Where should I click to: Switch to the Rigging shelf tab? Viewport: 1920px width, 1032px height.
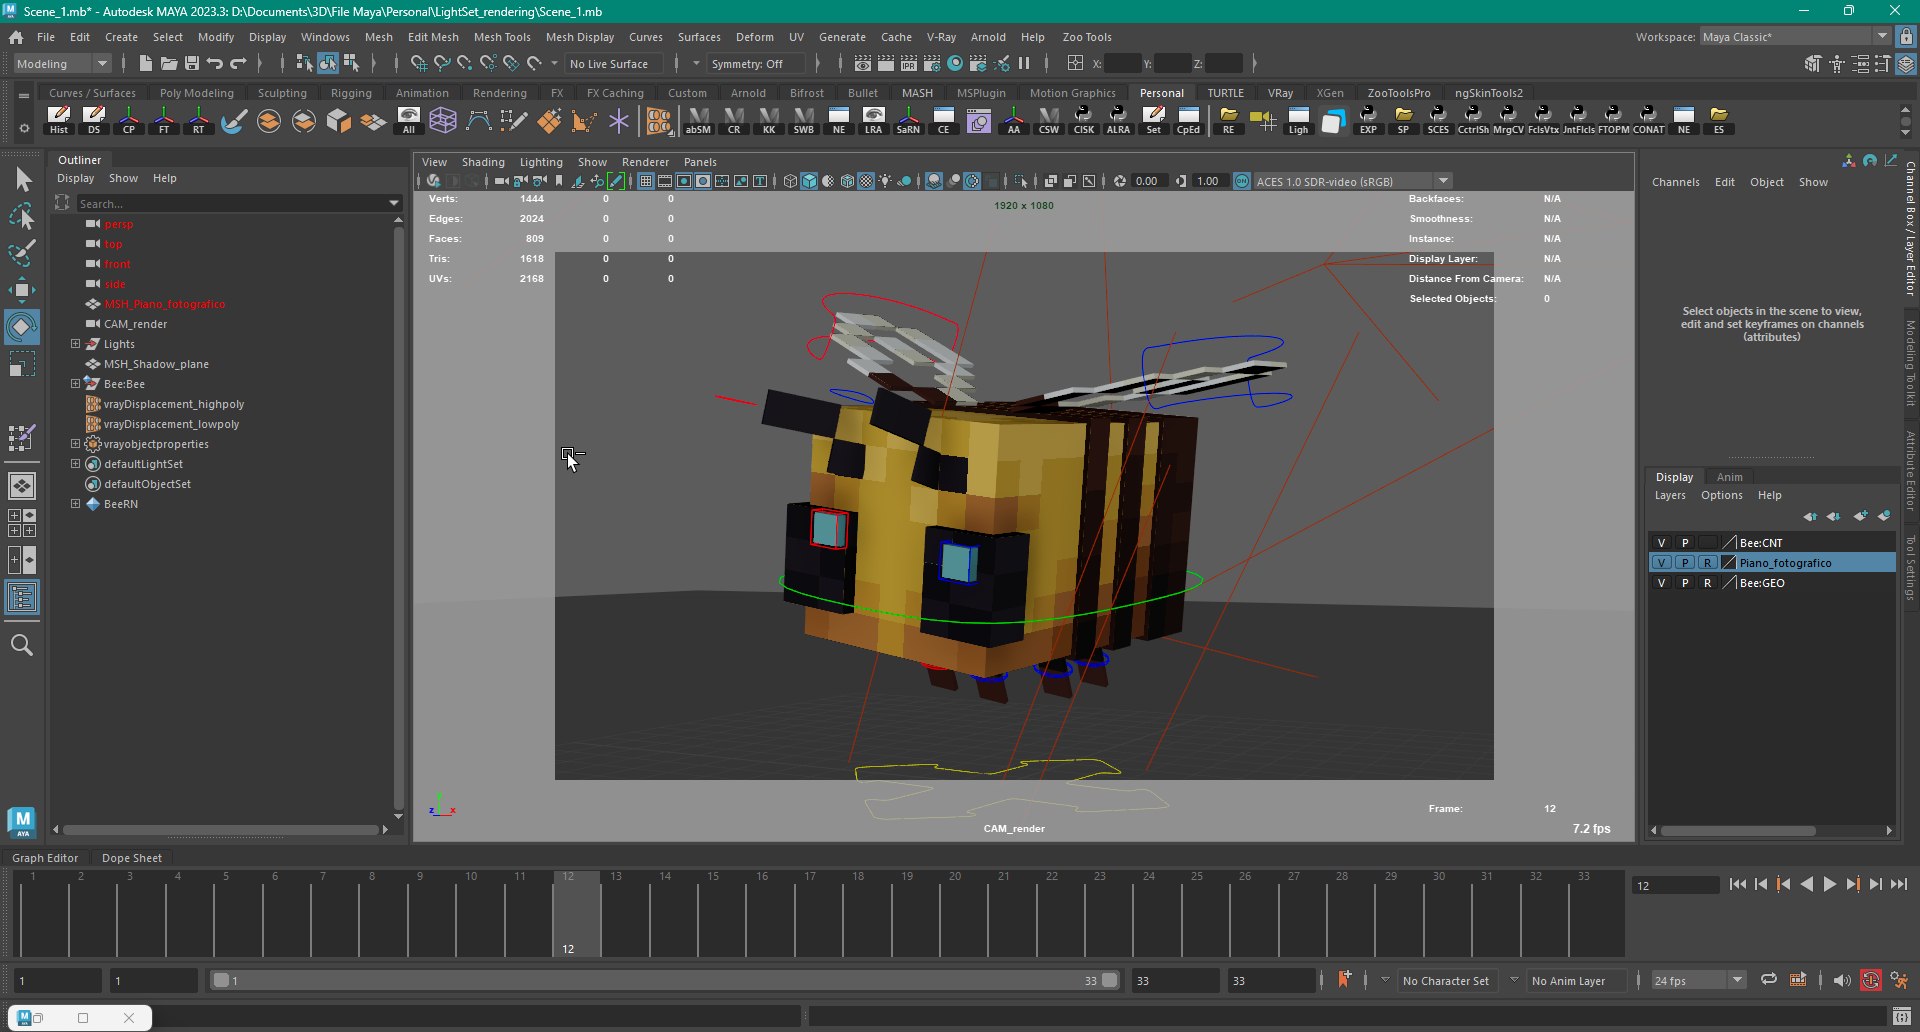pyautogui.click(x=351, y=93)
